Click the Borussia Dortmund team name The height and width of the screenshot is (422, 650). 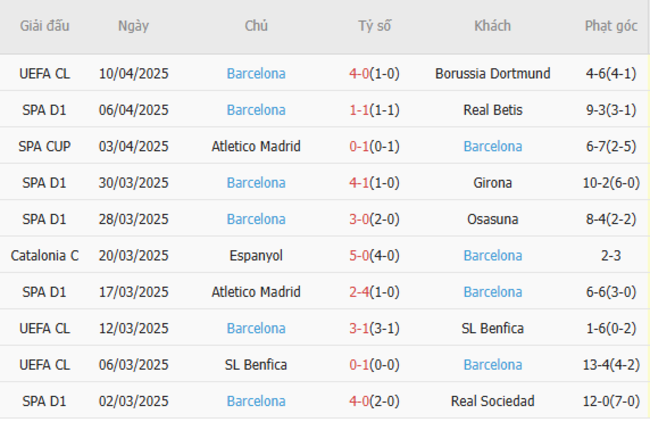click(492, 73)
